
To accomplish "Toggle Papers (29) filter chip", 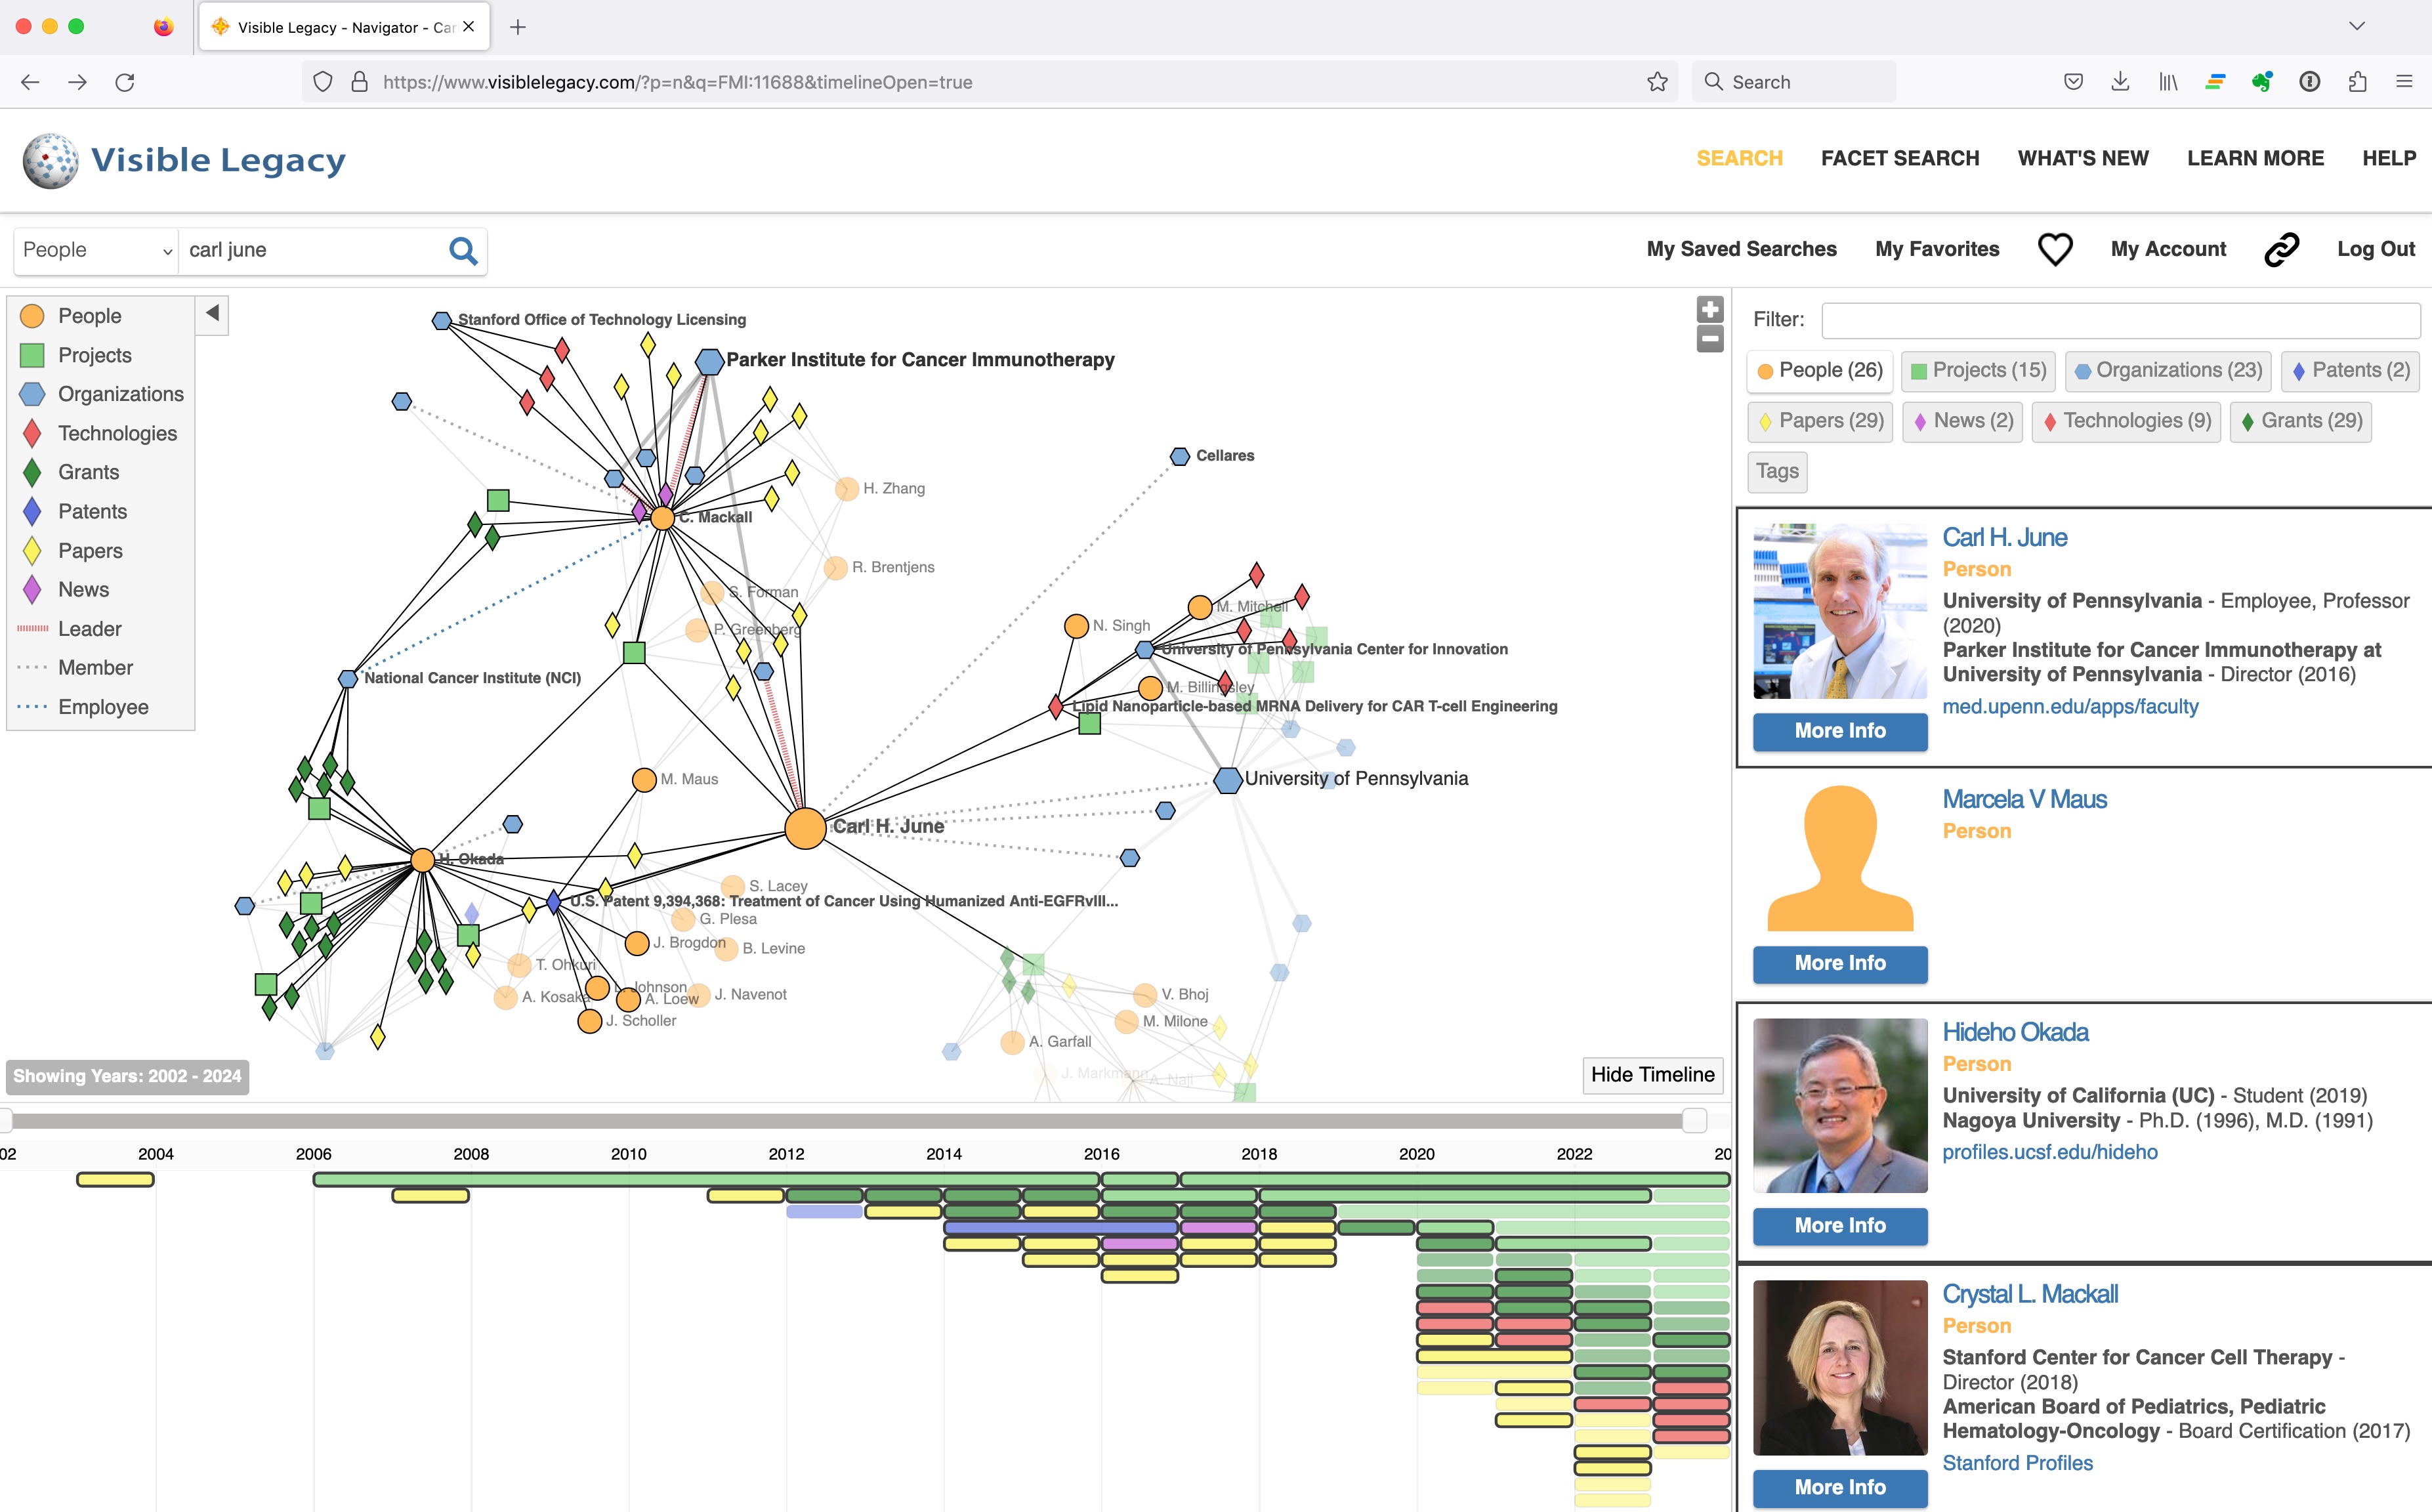I will coord(1819,421).
